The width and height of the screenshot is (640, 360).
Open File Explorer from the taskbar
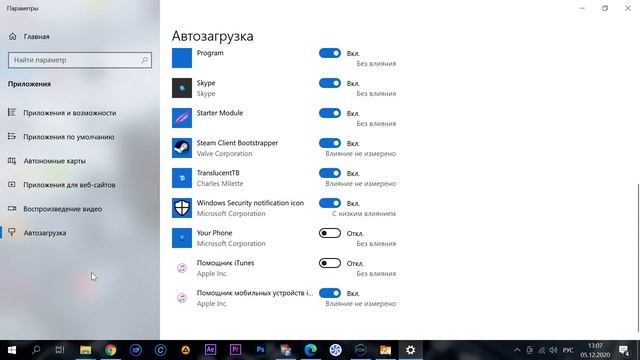pyautogui.click(x=85, y=350)
